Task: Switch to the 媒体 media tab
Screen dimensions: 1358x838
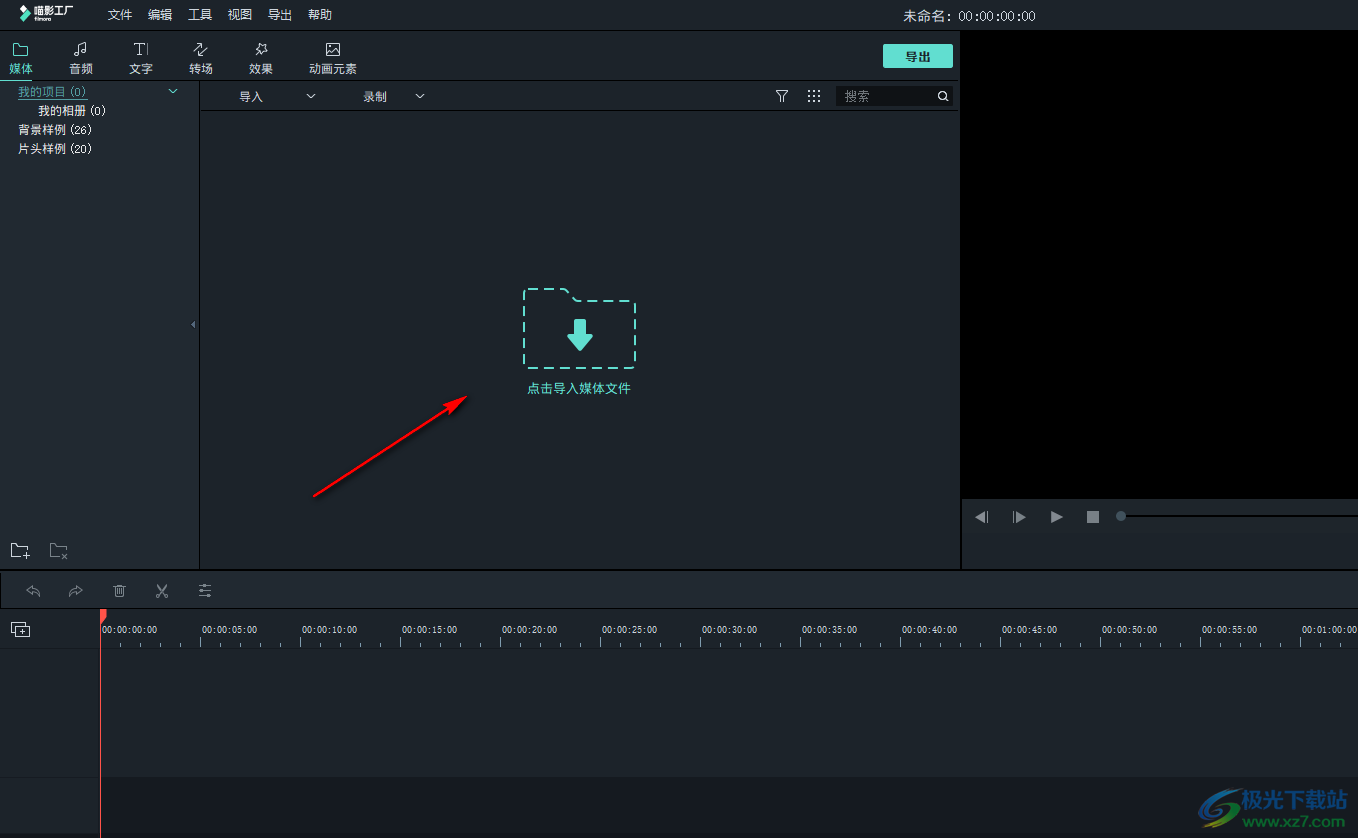Action: click(21, 59)
